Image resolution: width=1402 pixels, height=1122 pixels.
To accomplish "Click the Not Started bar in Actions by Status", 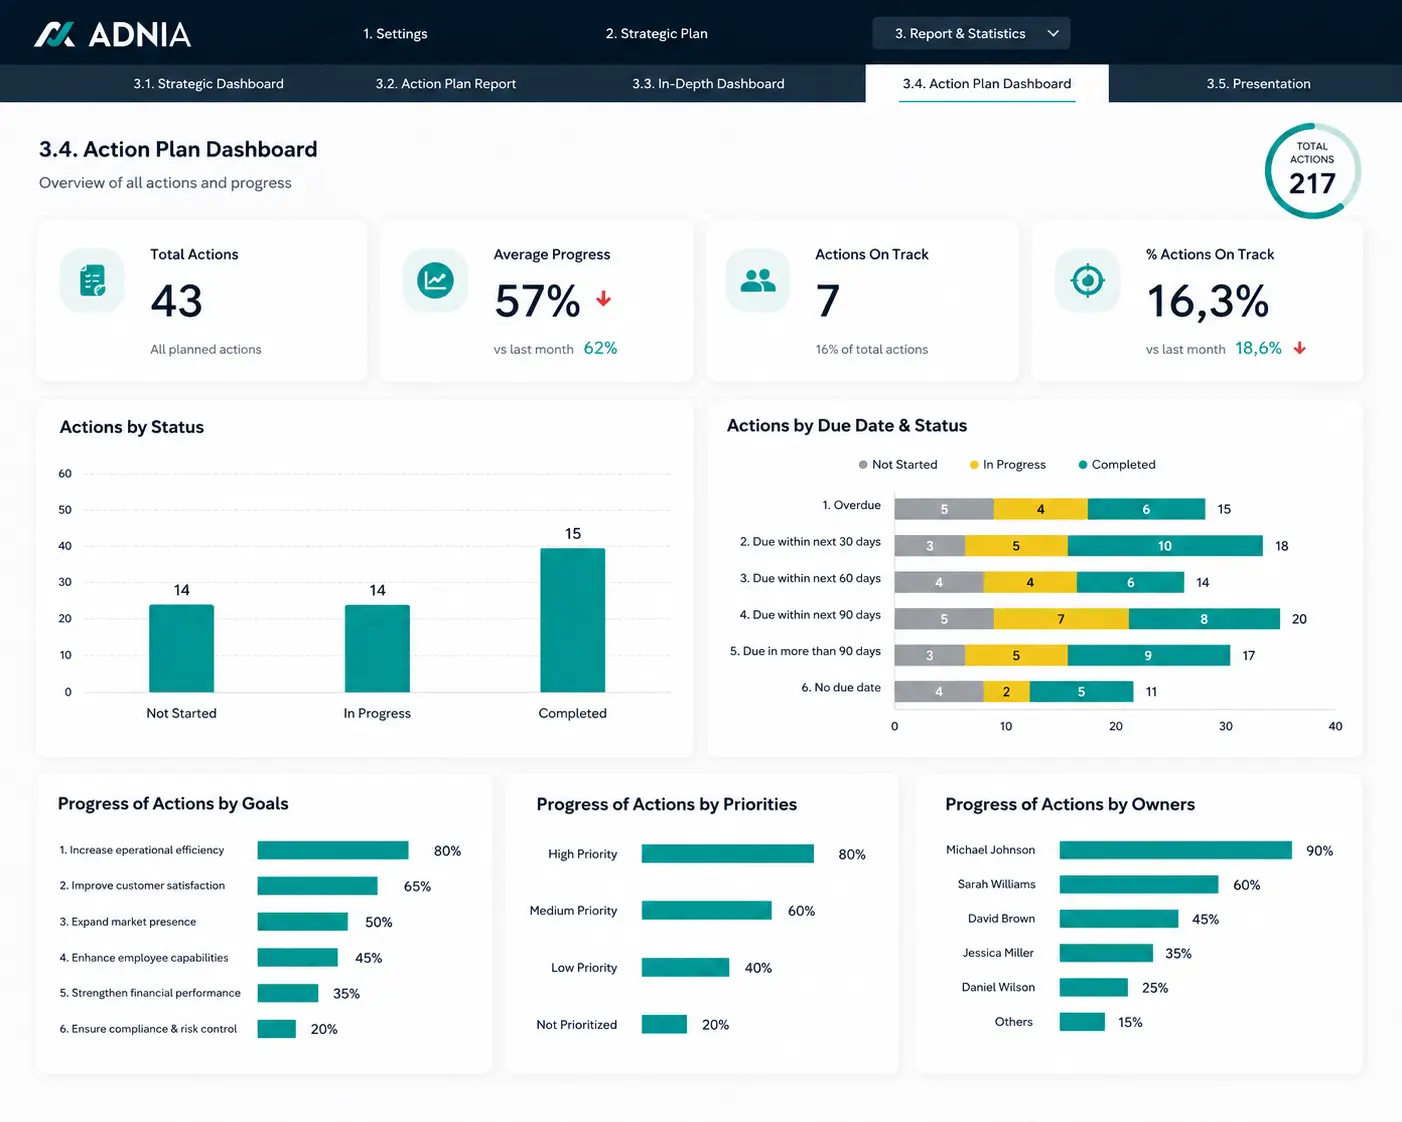I will 181,648.
